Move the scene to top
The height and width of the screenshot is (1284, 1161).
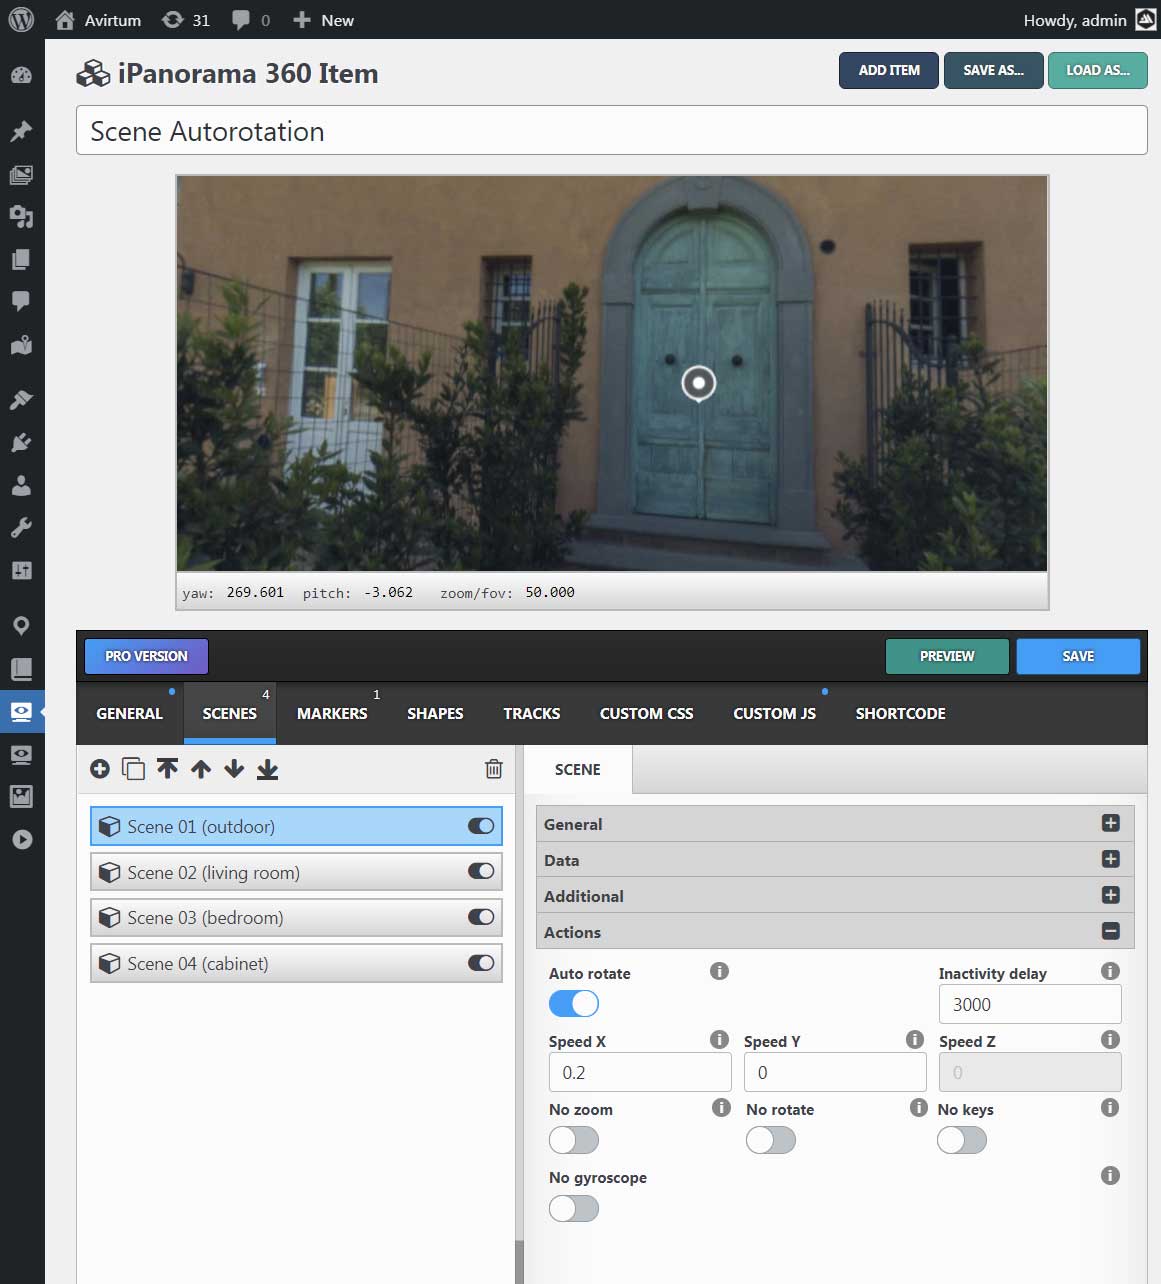167,769
